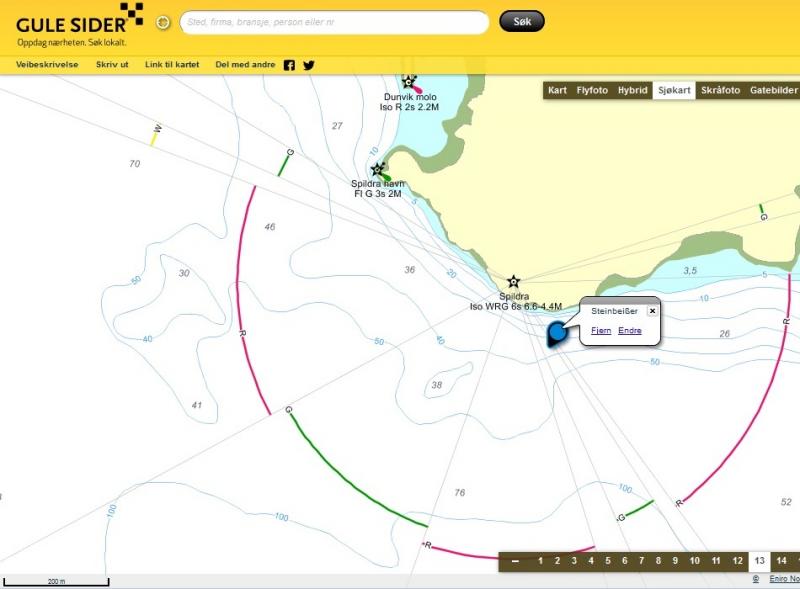Image resolution: width=800 pixels, height=589 pixels.
Task: Click the blue Steinbeißer map pin
Action: (x=558, y=334)
